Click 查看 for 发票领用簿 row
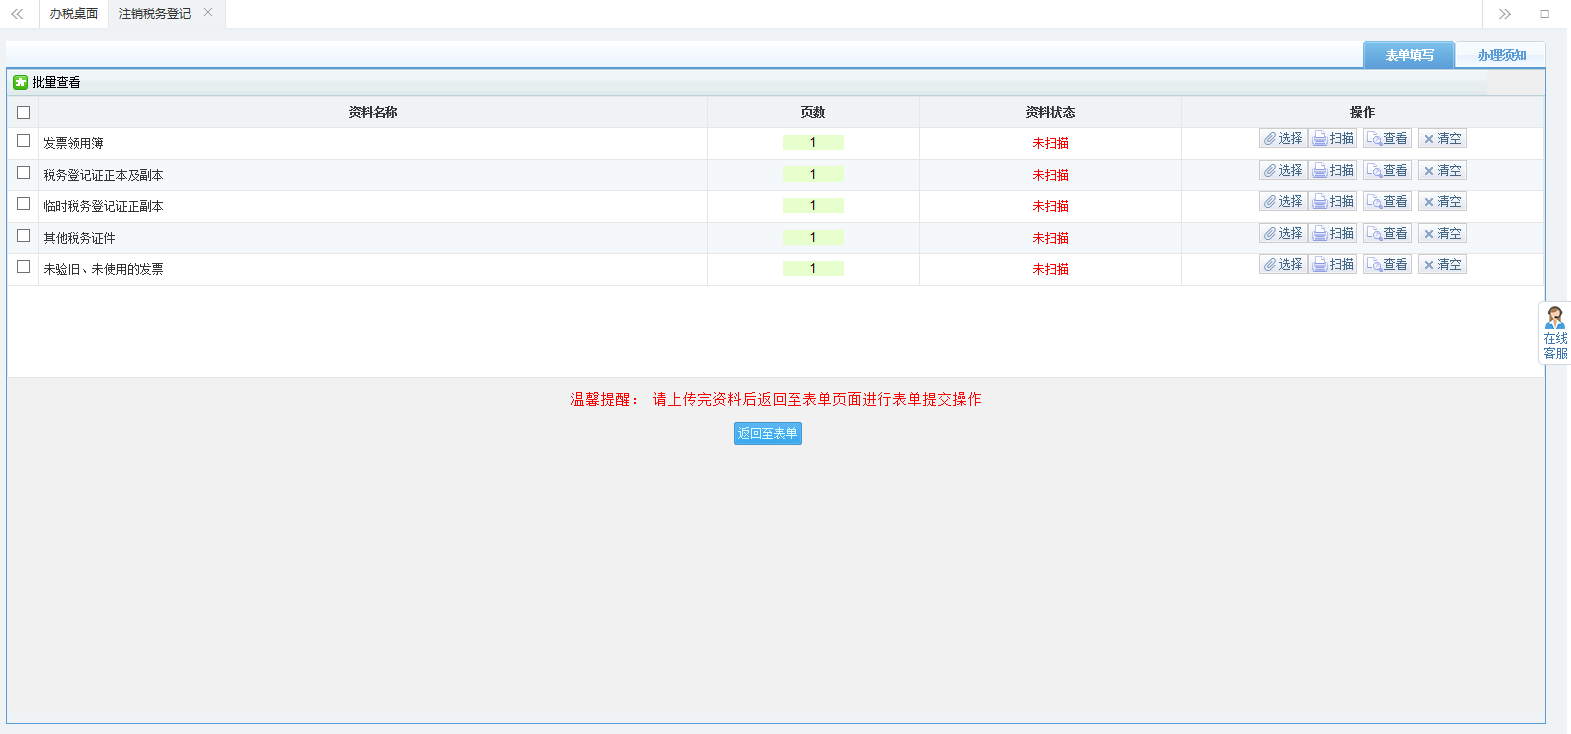 coord(1387,139)
